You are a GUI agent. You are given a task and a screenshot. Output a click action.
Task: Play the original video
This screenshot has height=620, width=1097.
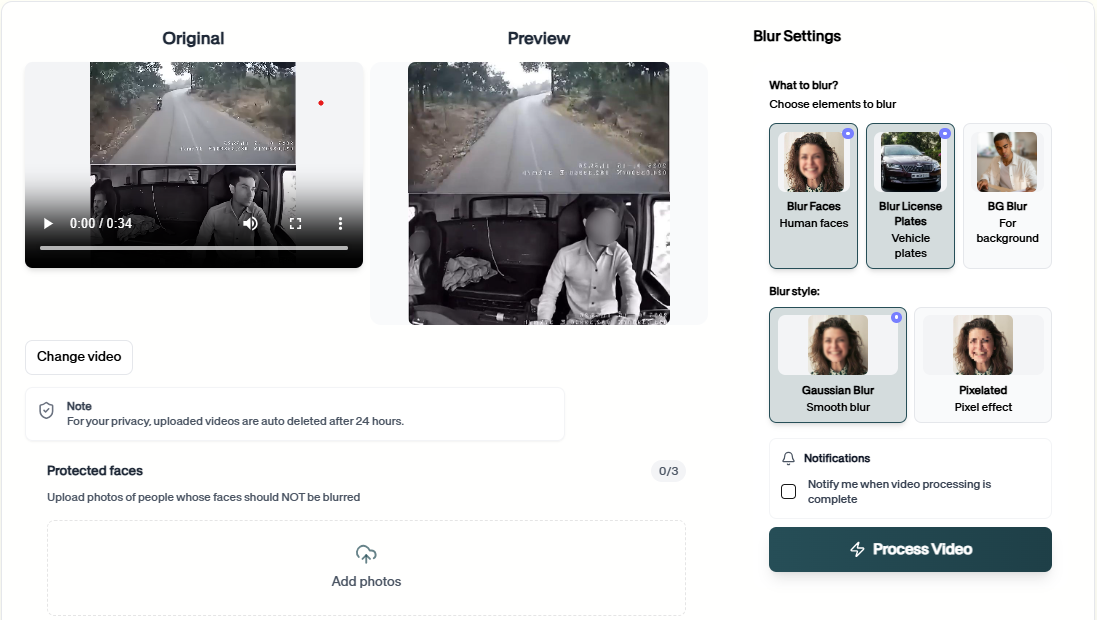(x=47, y=223)
